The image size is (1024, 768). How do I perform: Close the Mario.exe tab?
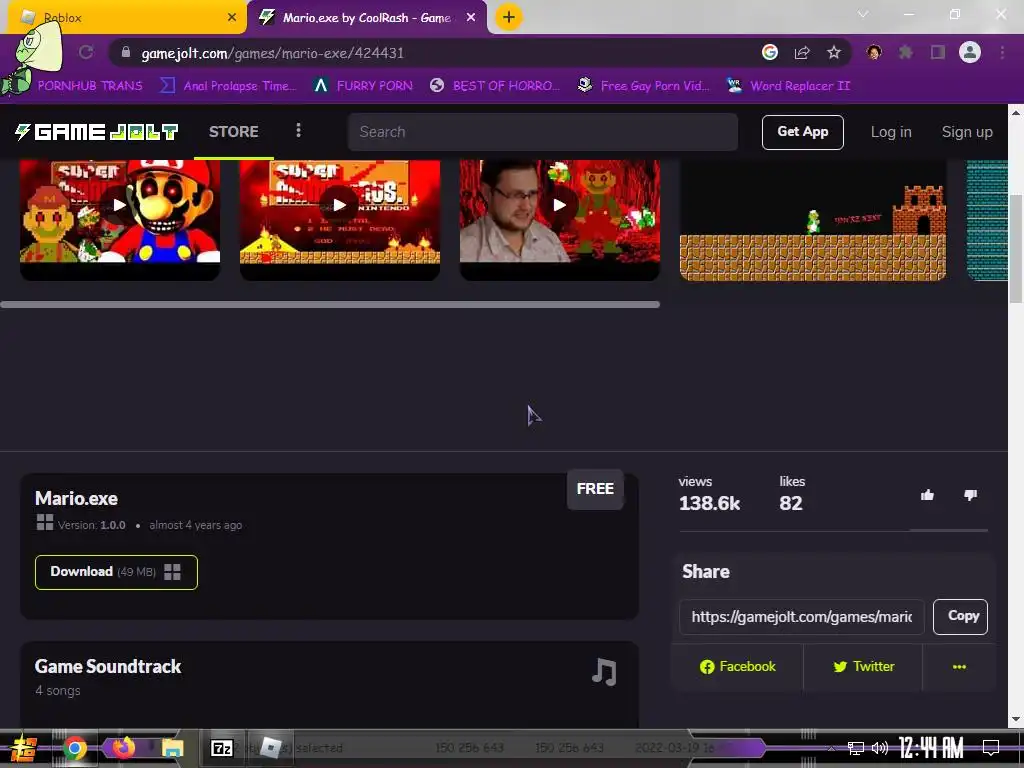point(471,18)
